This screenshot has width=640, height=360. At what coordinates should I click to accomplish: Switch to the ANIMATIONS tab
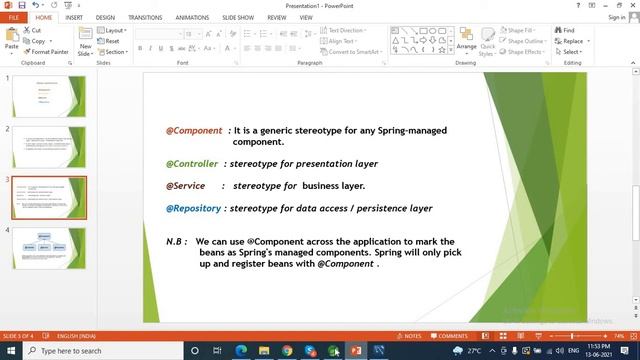[x=192, y=18]
